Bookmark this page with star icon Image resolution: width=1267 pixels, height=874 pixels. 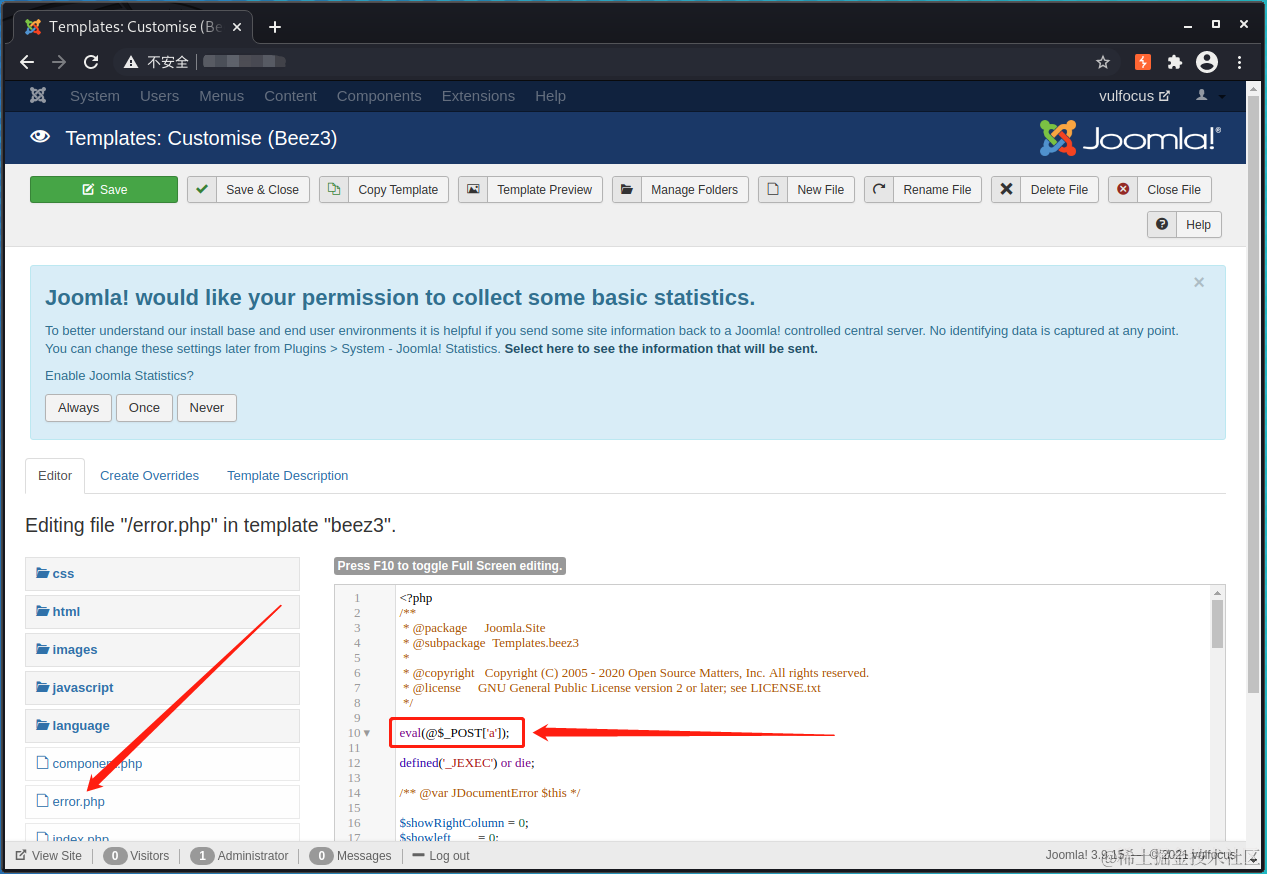1103,62
